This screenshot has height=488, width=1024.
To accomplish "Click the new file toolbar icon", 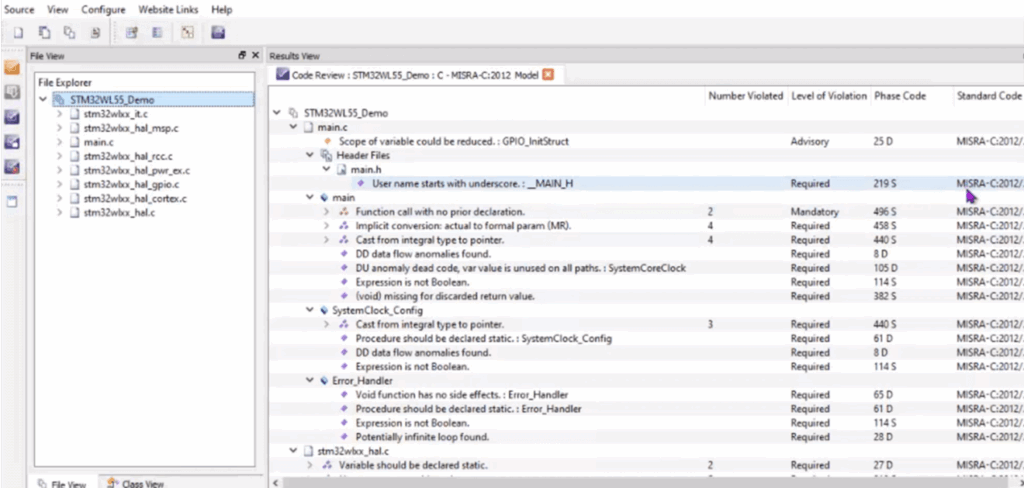I will point(19,32).
